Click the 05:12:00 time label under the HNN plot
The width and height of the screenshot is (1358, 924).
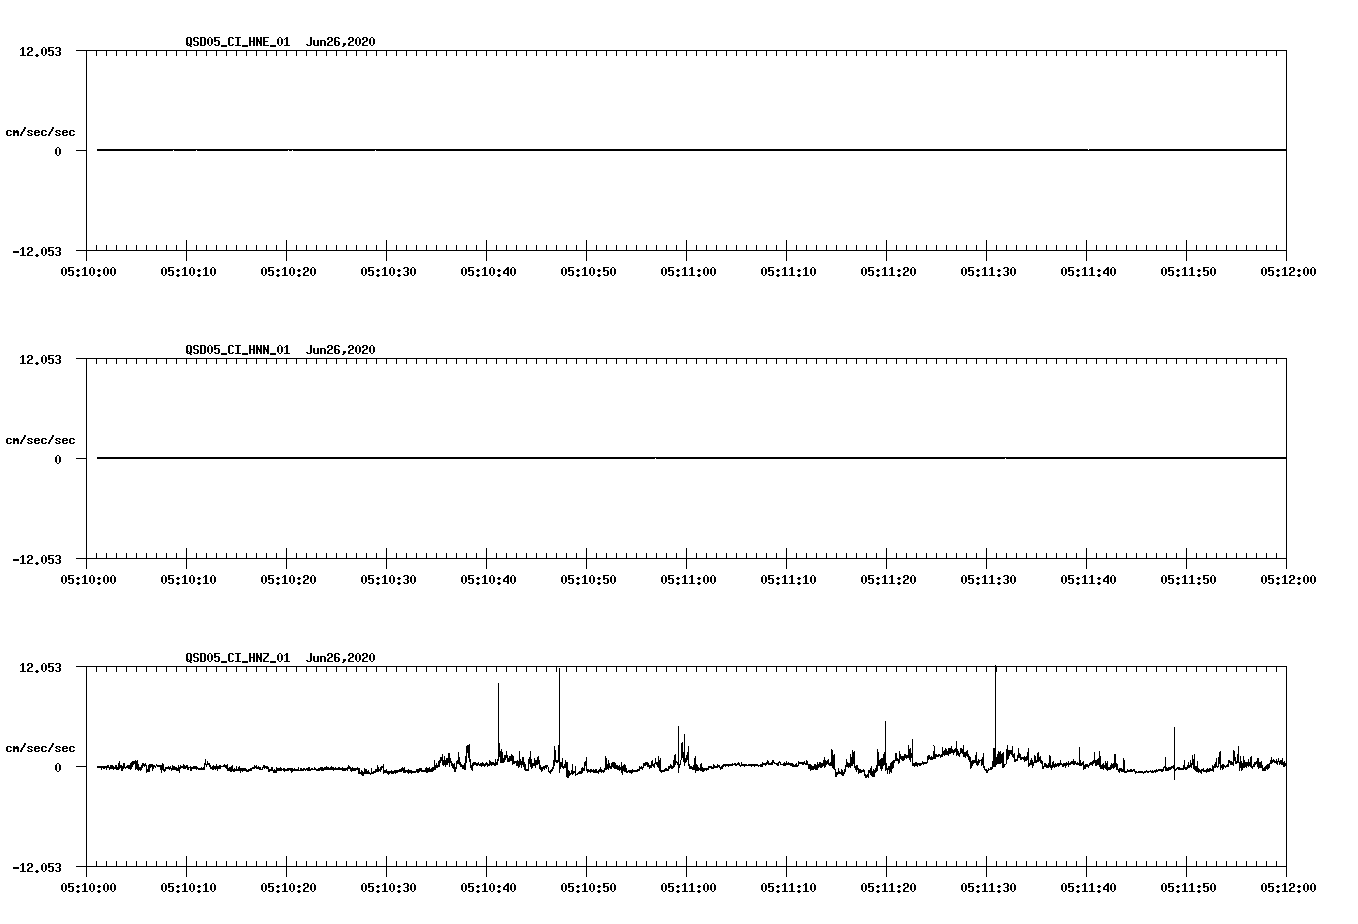(x=1288, y=579)
